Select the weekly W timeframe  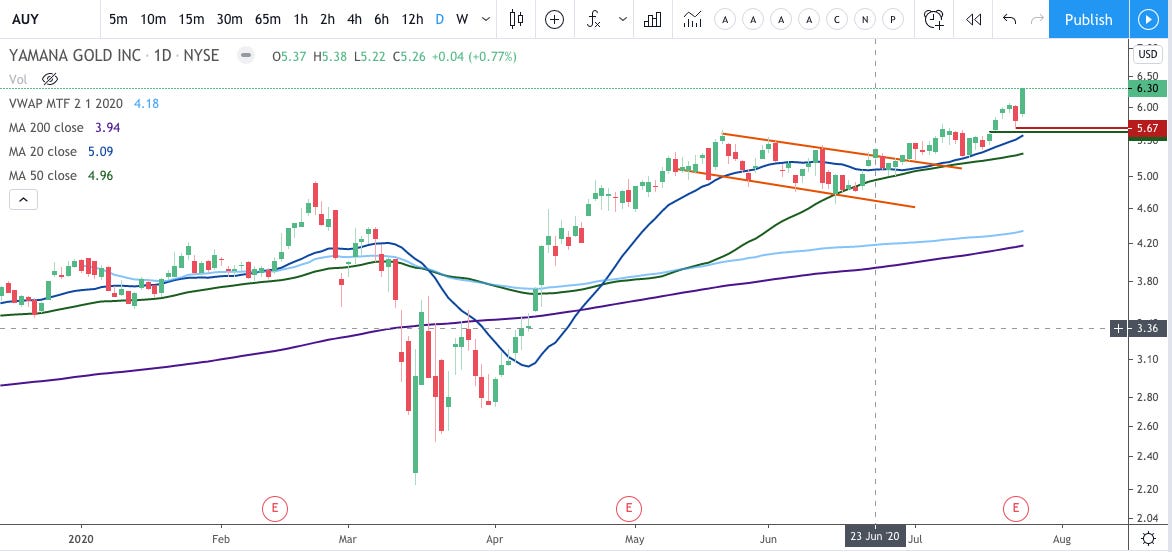[x=462, y=19]
